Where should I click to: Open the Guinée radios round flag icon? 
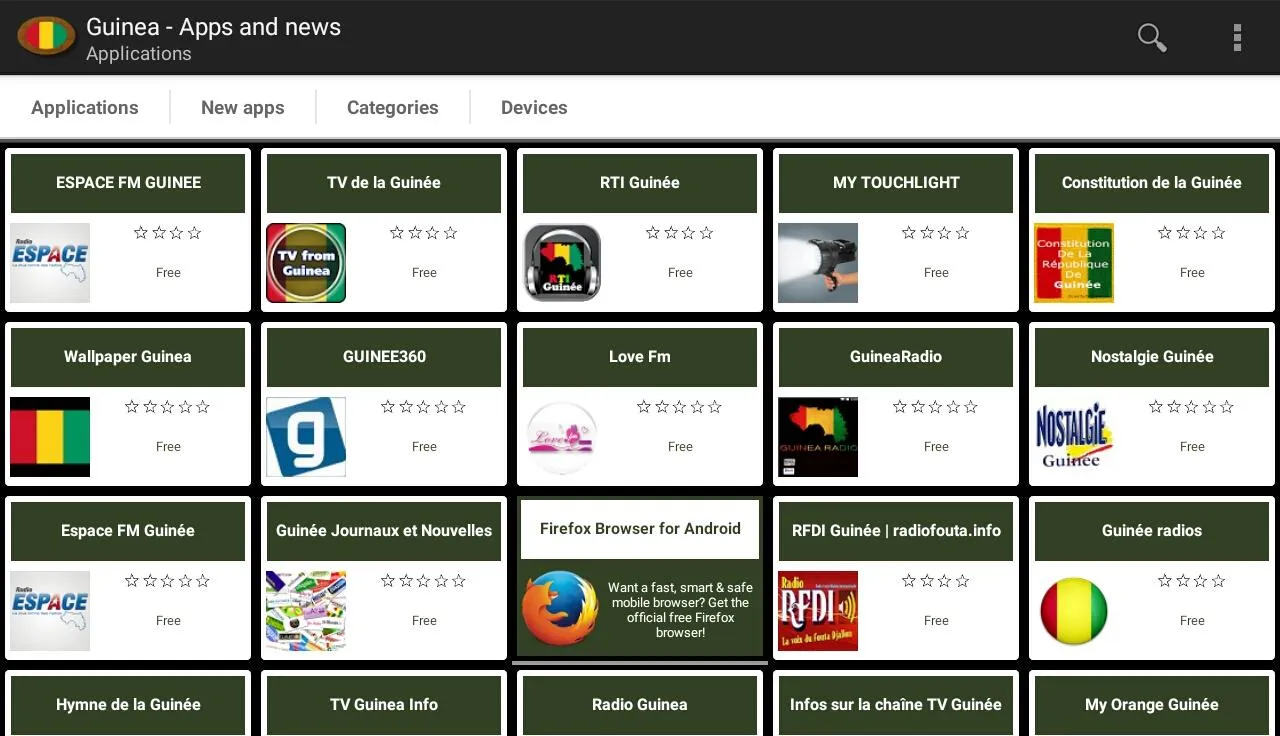pos(1074,611)
